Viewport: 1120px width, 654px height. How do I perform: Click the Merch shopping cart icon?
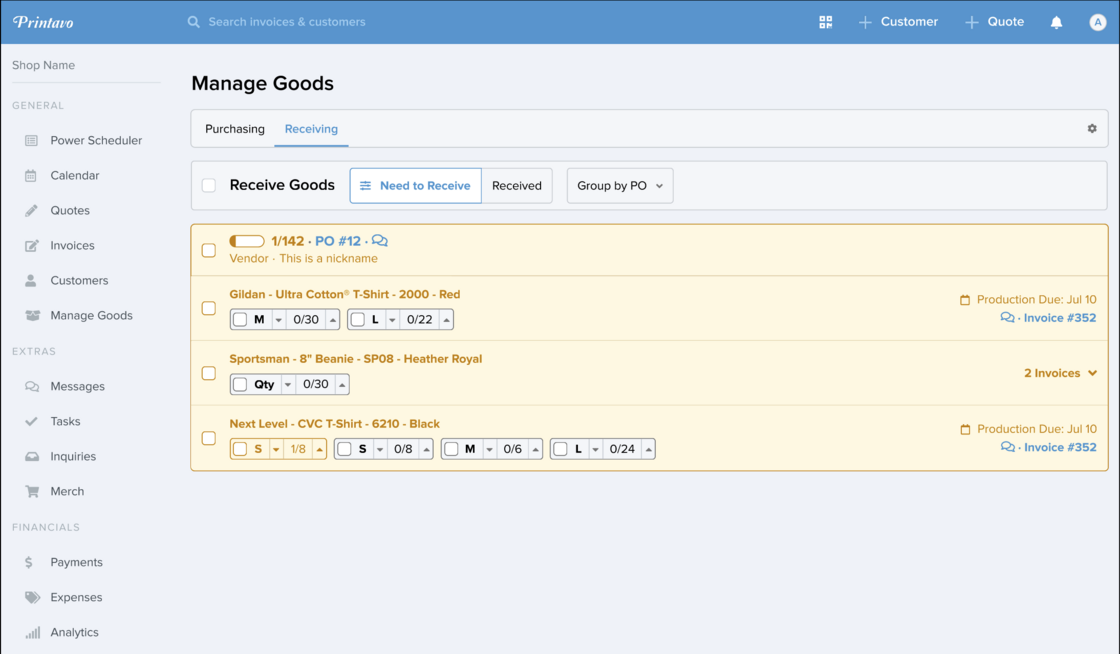tap(31, 492)
